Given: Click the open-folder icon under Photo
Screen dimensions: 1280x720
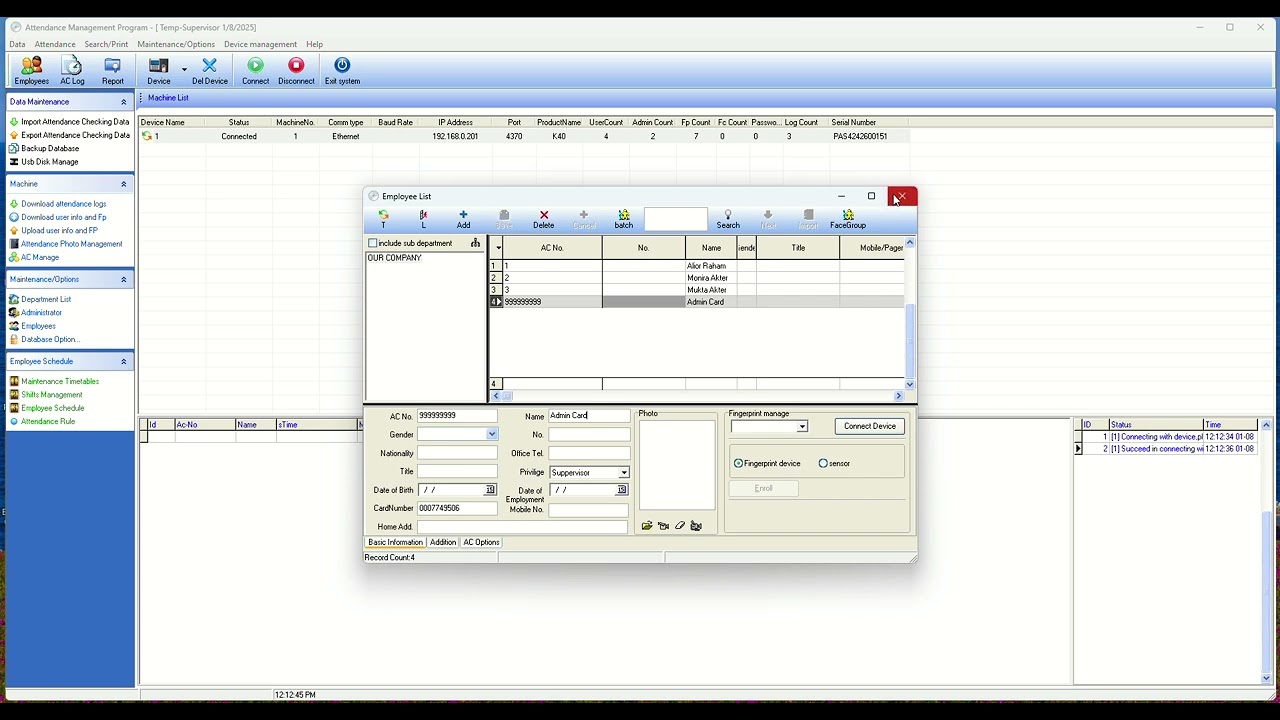Looking at the screenshot, I should click(x=647, y=526).
